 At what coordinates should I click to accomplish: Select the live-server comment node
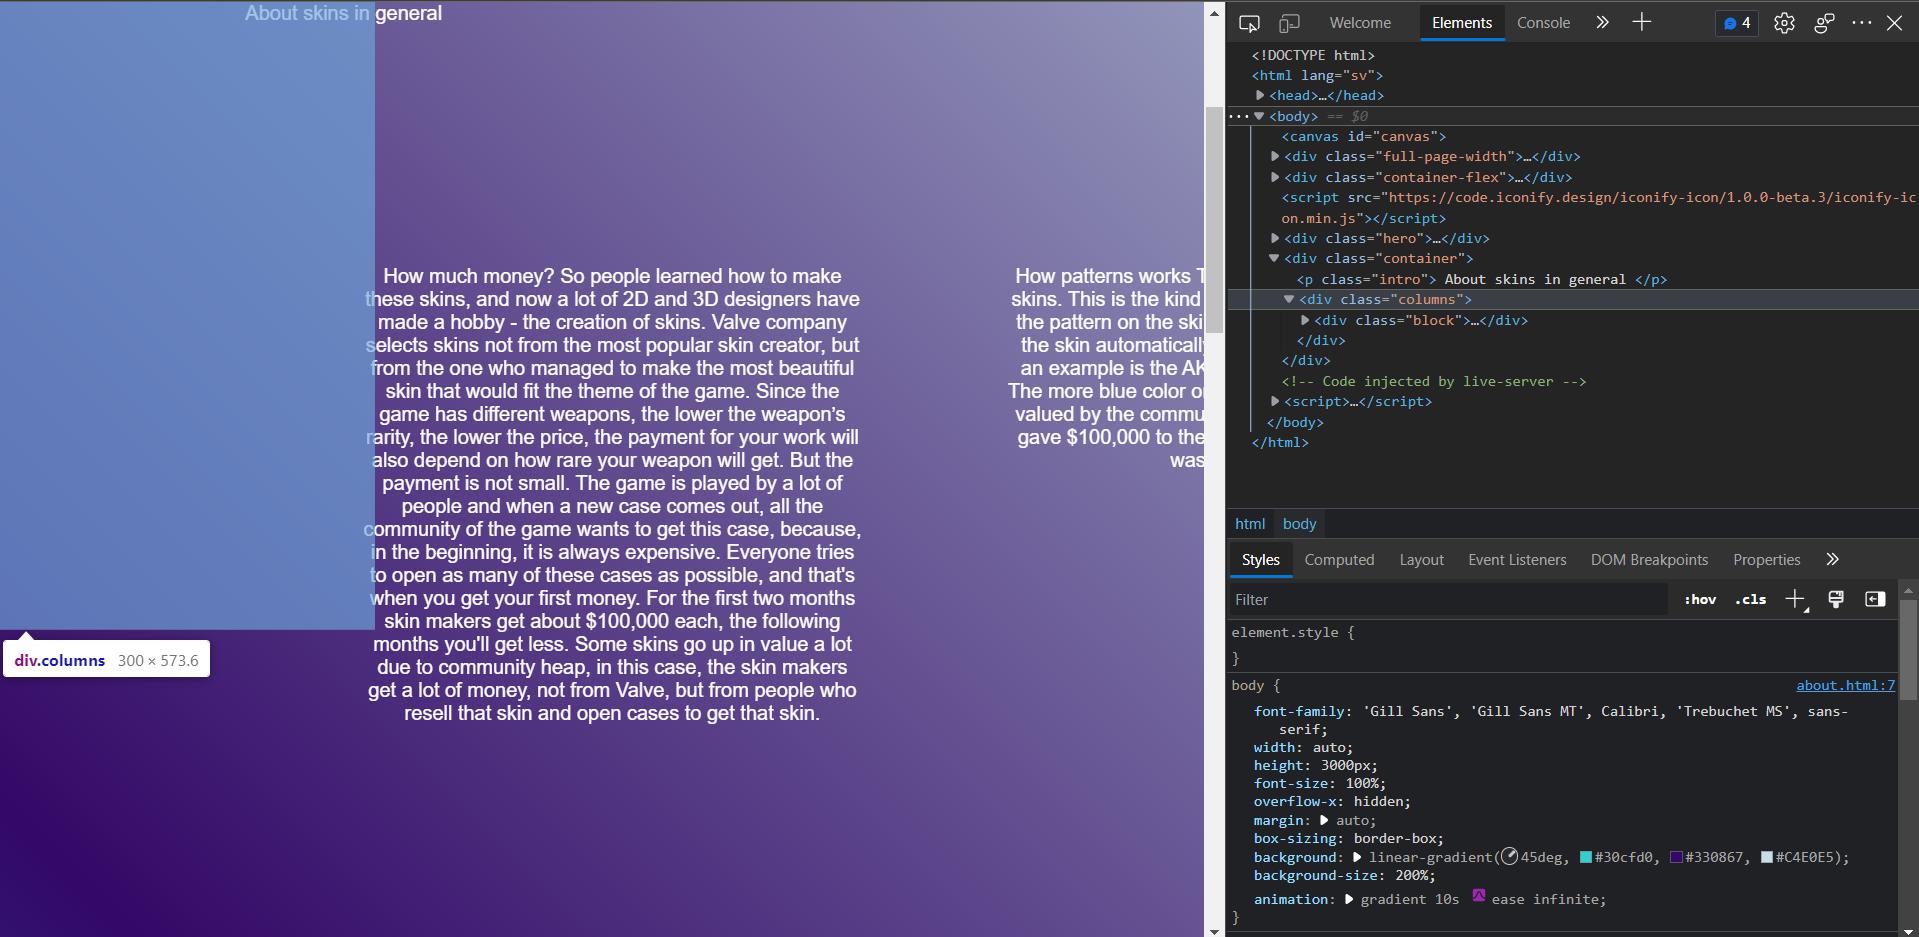pyautogui.click(x=1434, y=381)
